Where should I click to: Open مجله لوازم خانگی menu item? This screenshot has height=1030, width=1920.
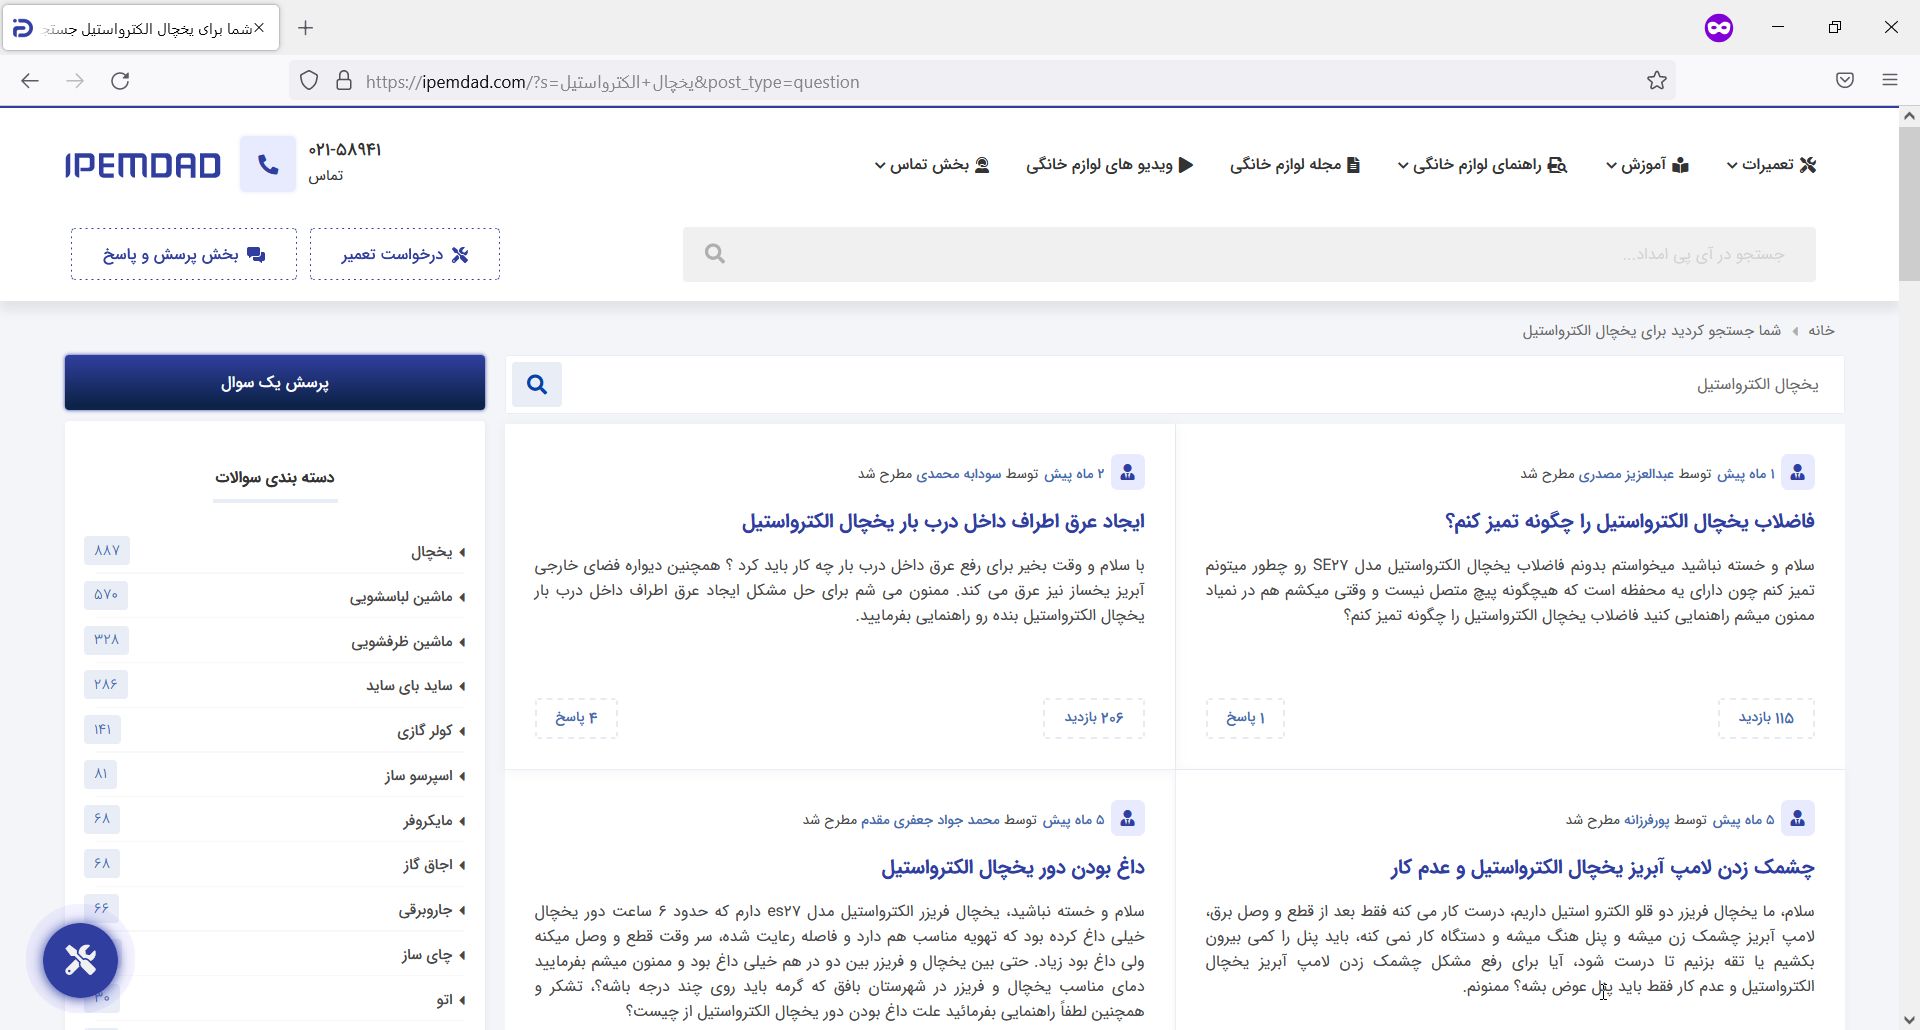coord(1295,165)
